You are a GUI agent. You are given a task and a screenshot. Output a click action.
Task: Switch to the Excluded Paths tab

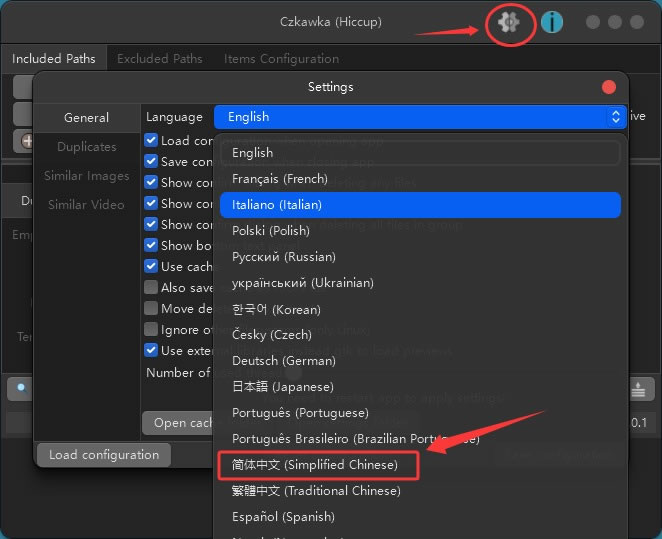point(159,59)
